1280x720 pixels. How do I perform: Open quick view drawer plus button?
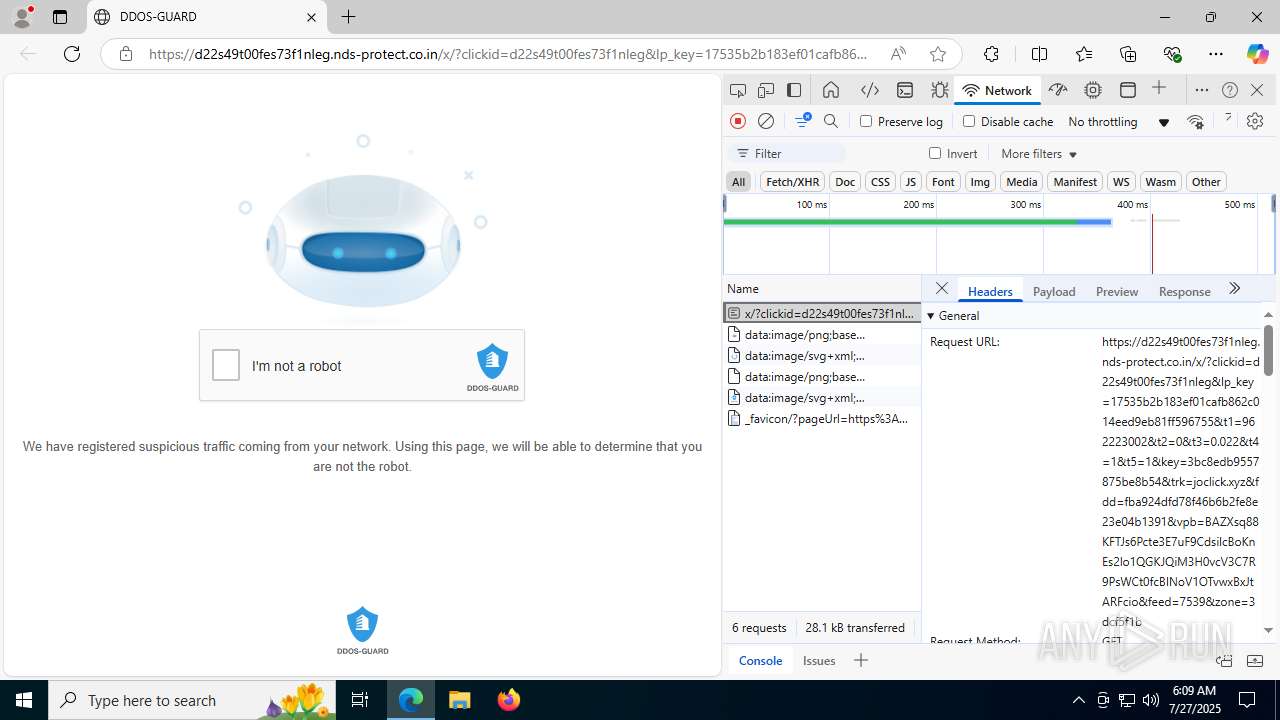coord(860,660)
